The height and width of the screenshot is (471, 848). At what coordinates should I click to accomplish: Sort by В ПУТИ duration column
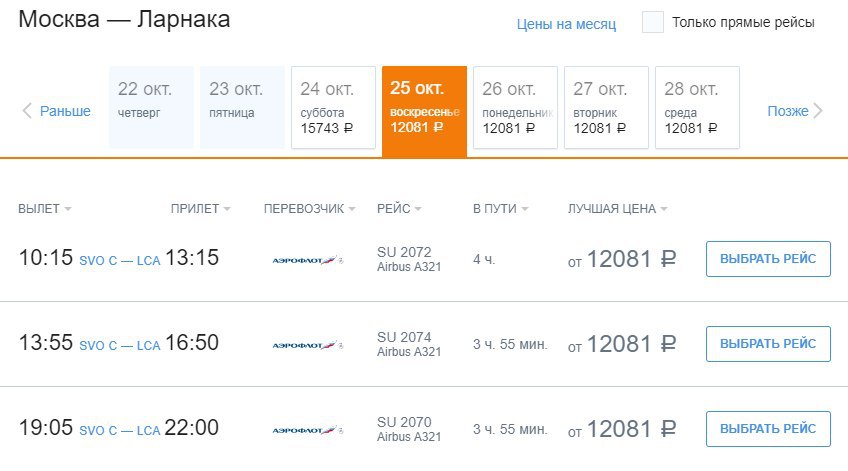tap(500, 209)
